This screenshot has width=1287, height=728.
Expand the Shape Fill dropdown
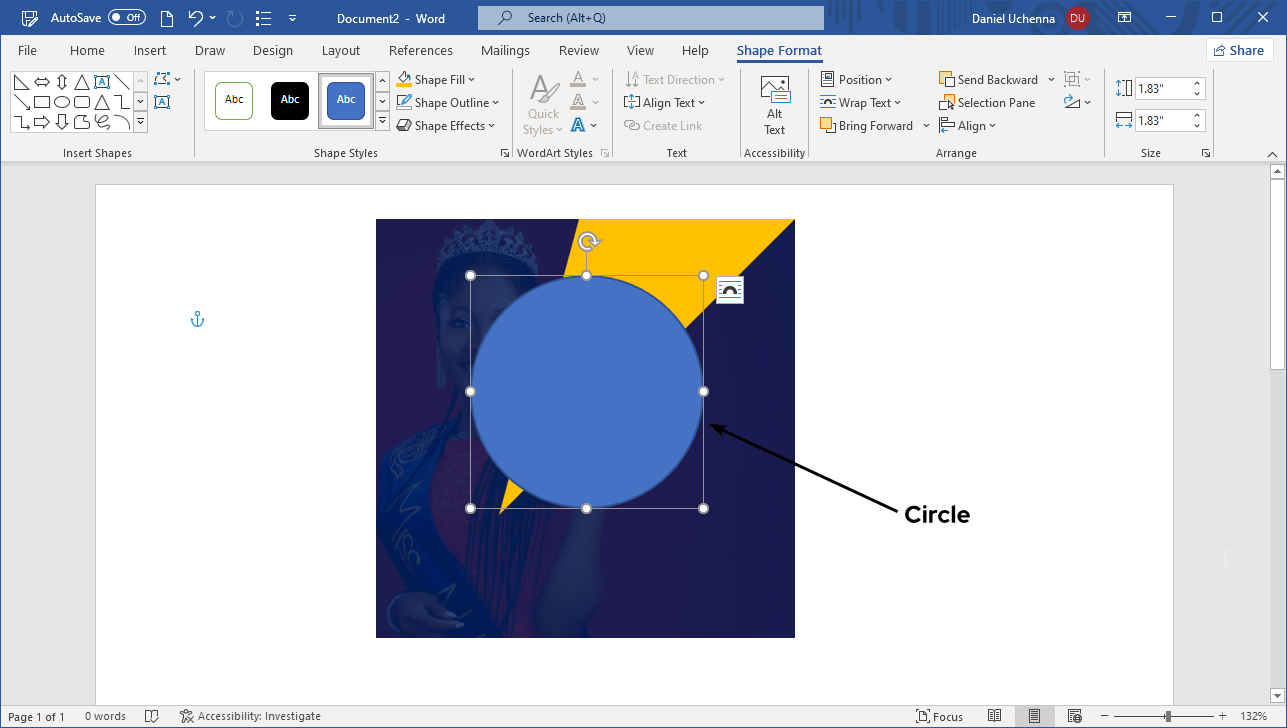pos(470,80)
